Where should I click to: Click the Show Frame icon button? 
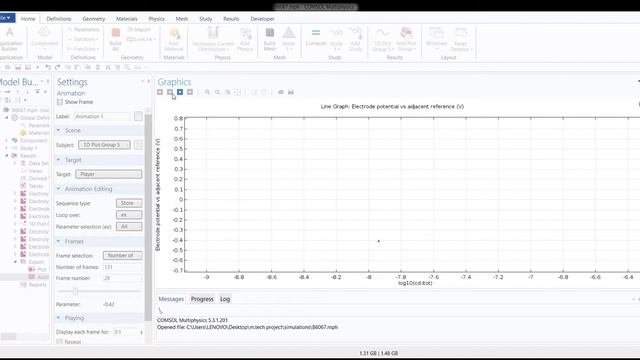pyautogui.click(x=60, y=102)
